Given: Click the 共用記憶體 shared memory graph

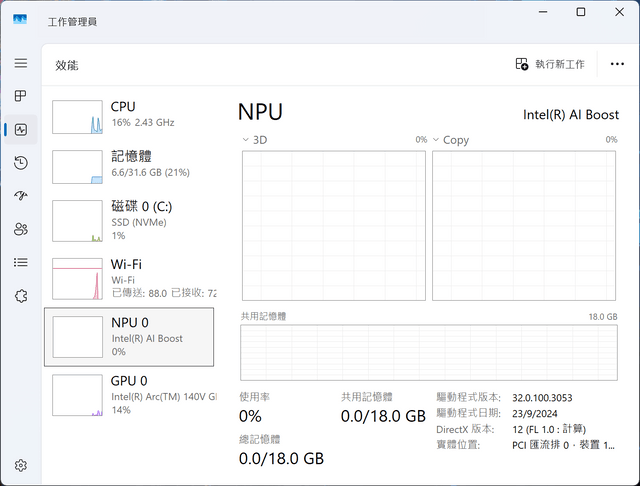Looking at the screenshot, I should pyautogui.click(x=429, y=353).
